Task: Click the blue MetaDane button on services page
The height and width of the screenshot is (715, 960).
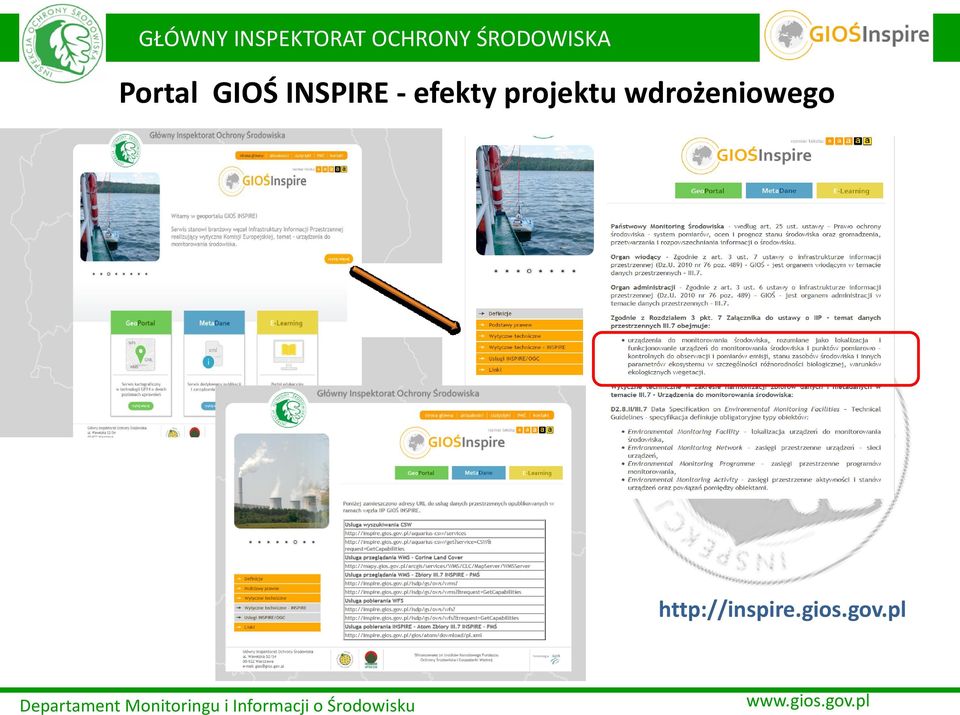Action: click(478, 473)
